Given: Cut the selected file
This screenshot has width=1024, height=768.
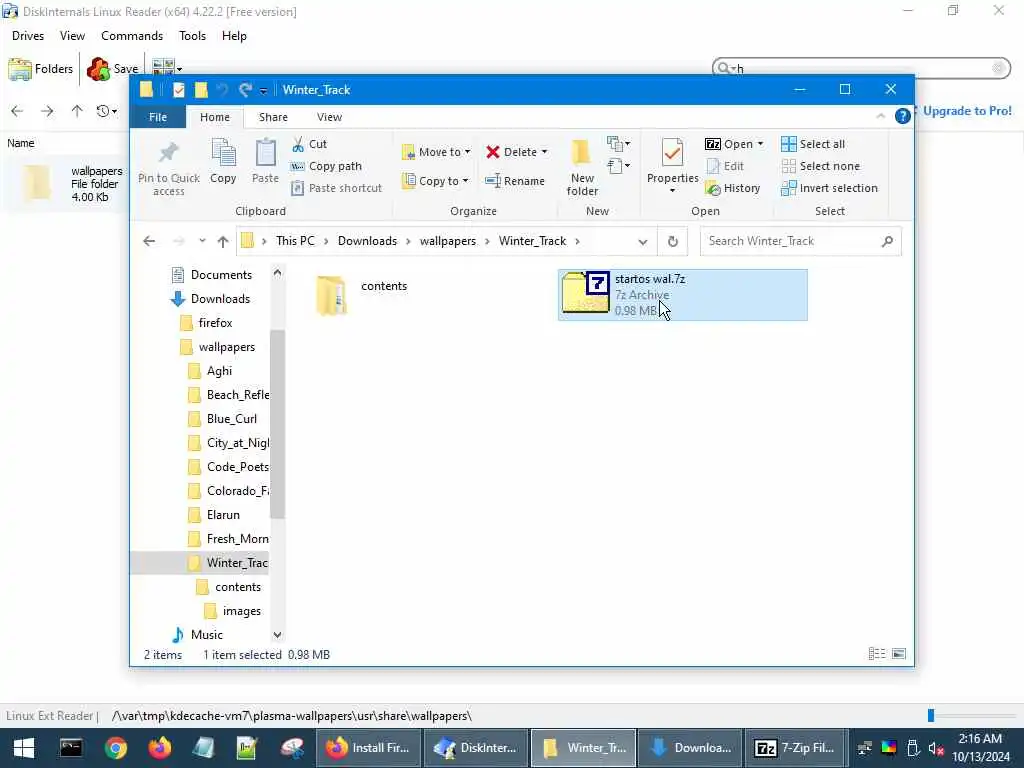Looking at the screenshot, I should pos(310,144).
